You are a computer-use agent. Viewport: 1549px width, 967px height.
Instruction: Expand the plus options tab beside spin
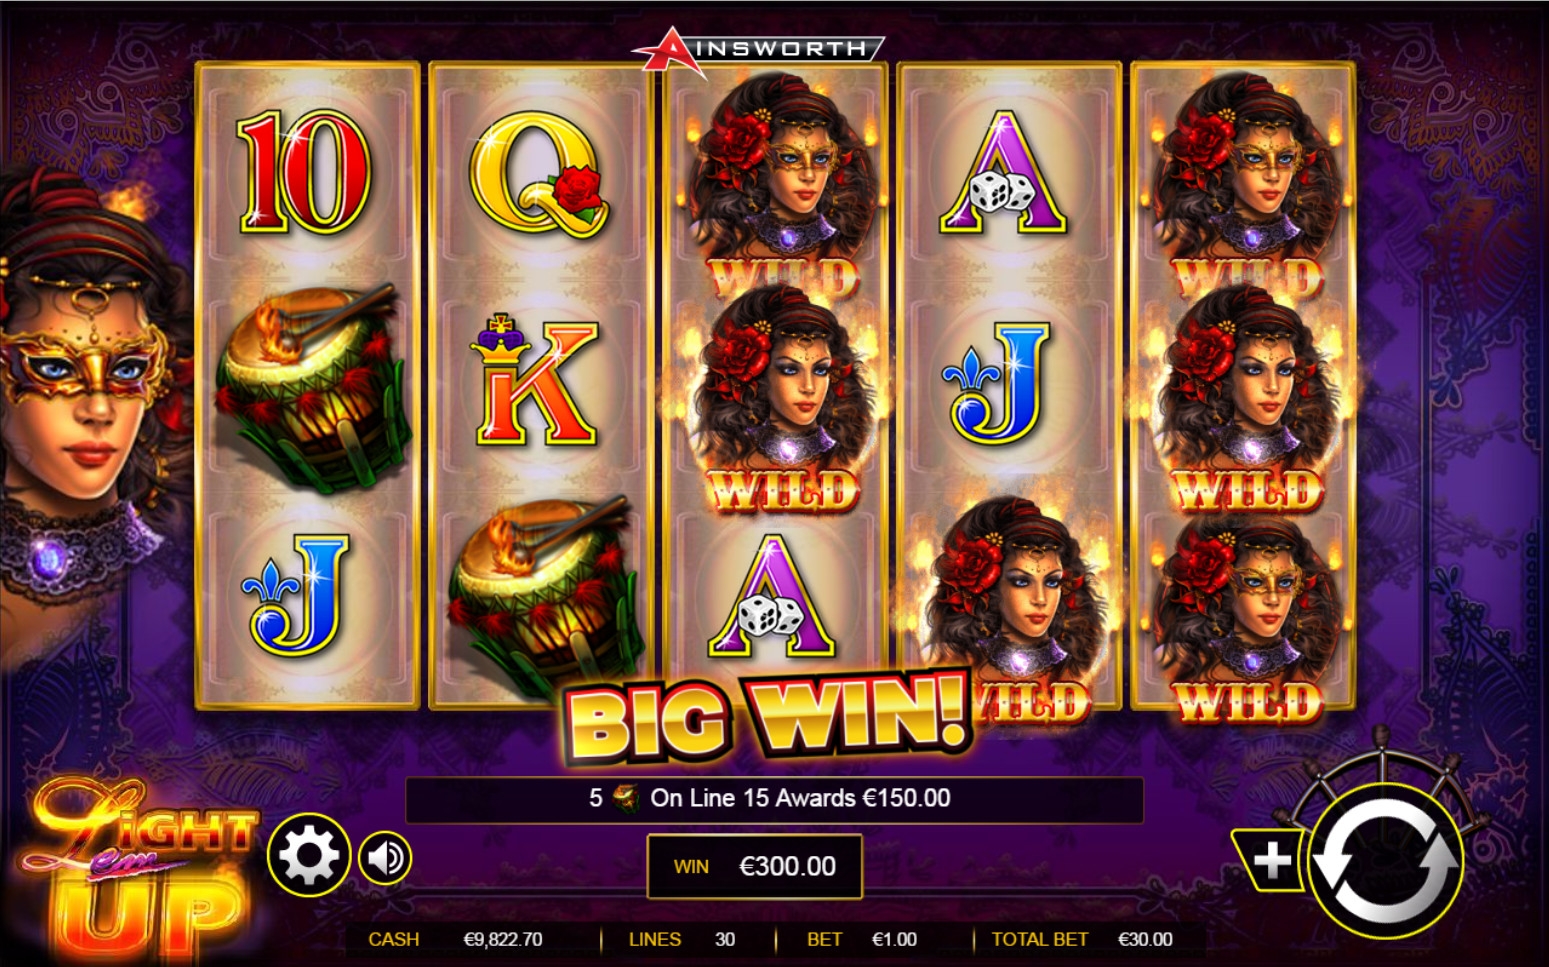[1269, 859]
